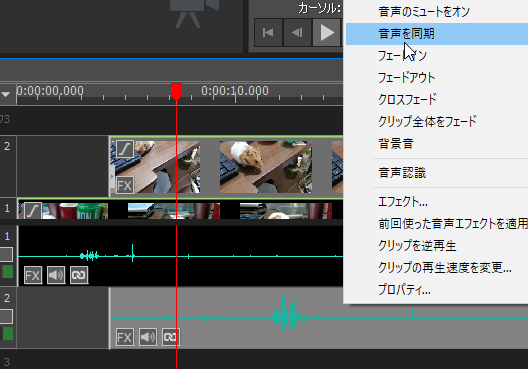The image size is (528, 369).
Task: Toggle gray button on audio track 1 header
Action: point(6,255)
